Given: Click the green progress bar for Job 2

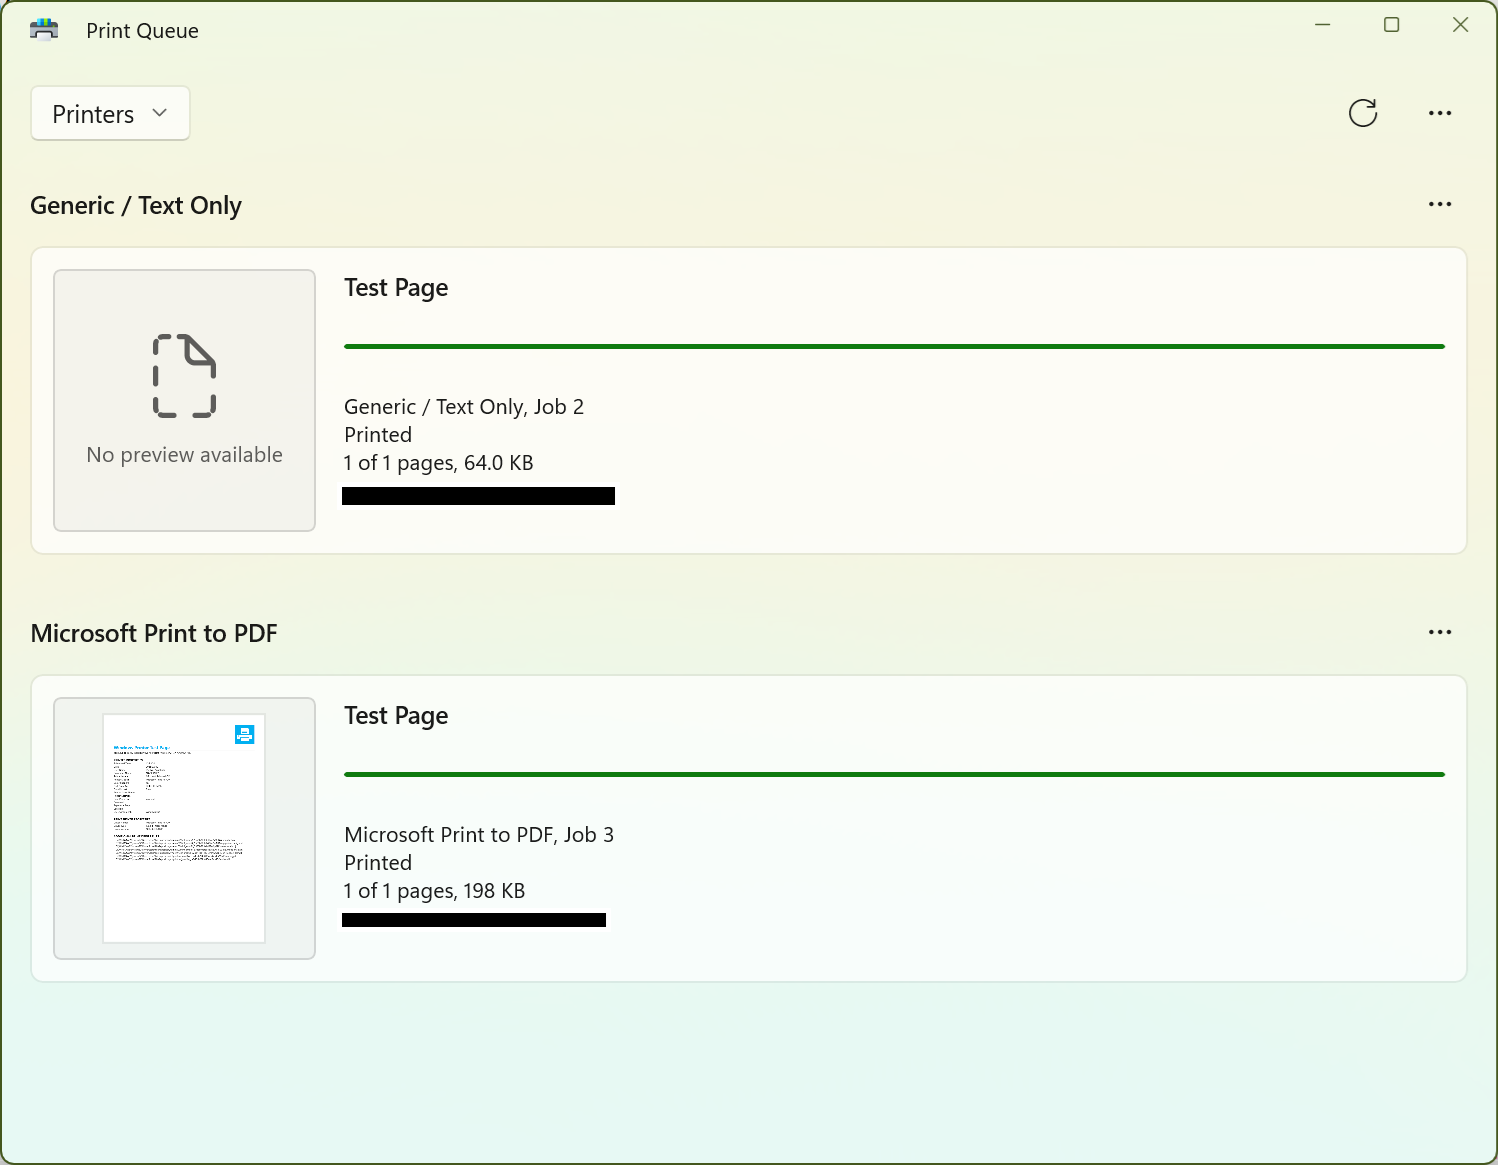Looking at the screenshot, I should (x=894, y=346).
